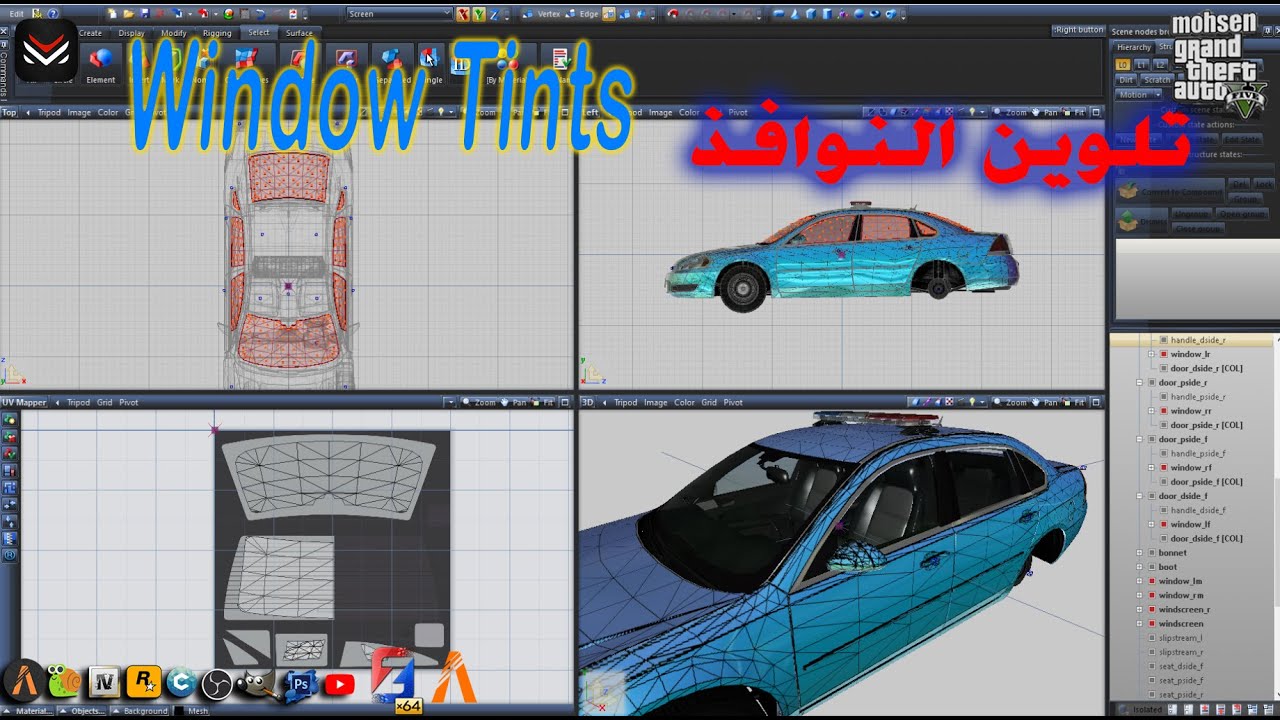Click the fourth UV Mapper side tool icon
Image resolution: width=1280 pixels, height=720 pixels.
coord(10,470)
